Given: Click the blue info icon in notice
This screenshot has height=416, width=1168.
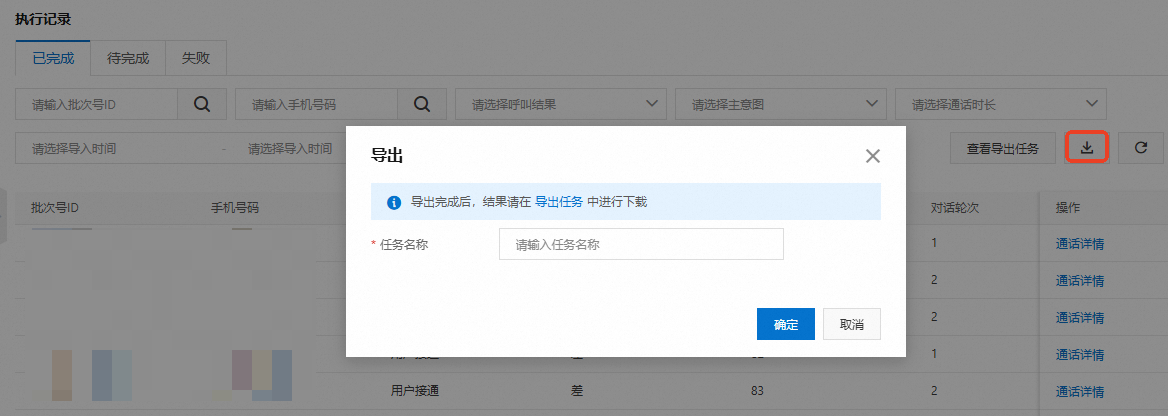Looking at the screenshot, I should [394, 202].
